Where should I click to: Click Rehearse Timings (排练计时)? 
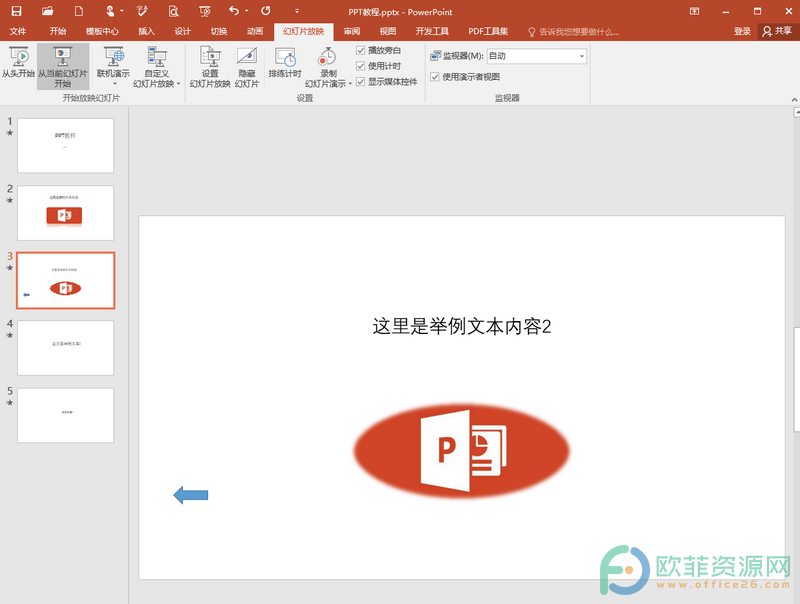pos(285,63)
